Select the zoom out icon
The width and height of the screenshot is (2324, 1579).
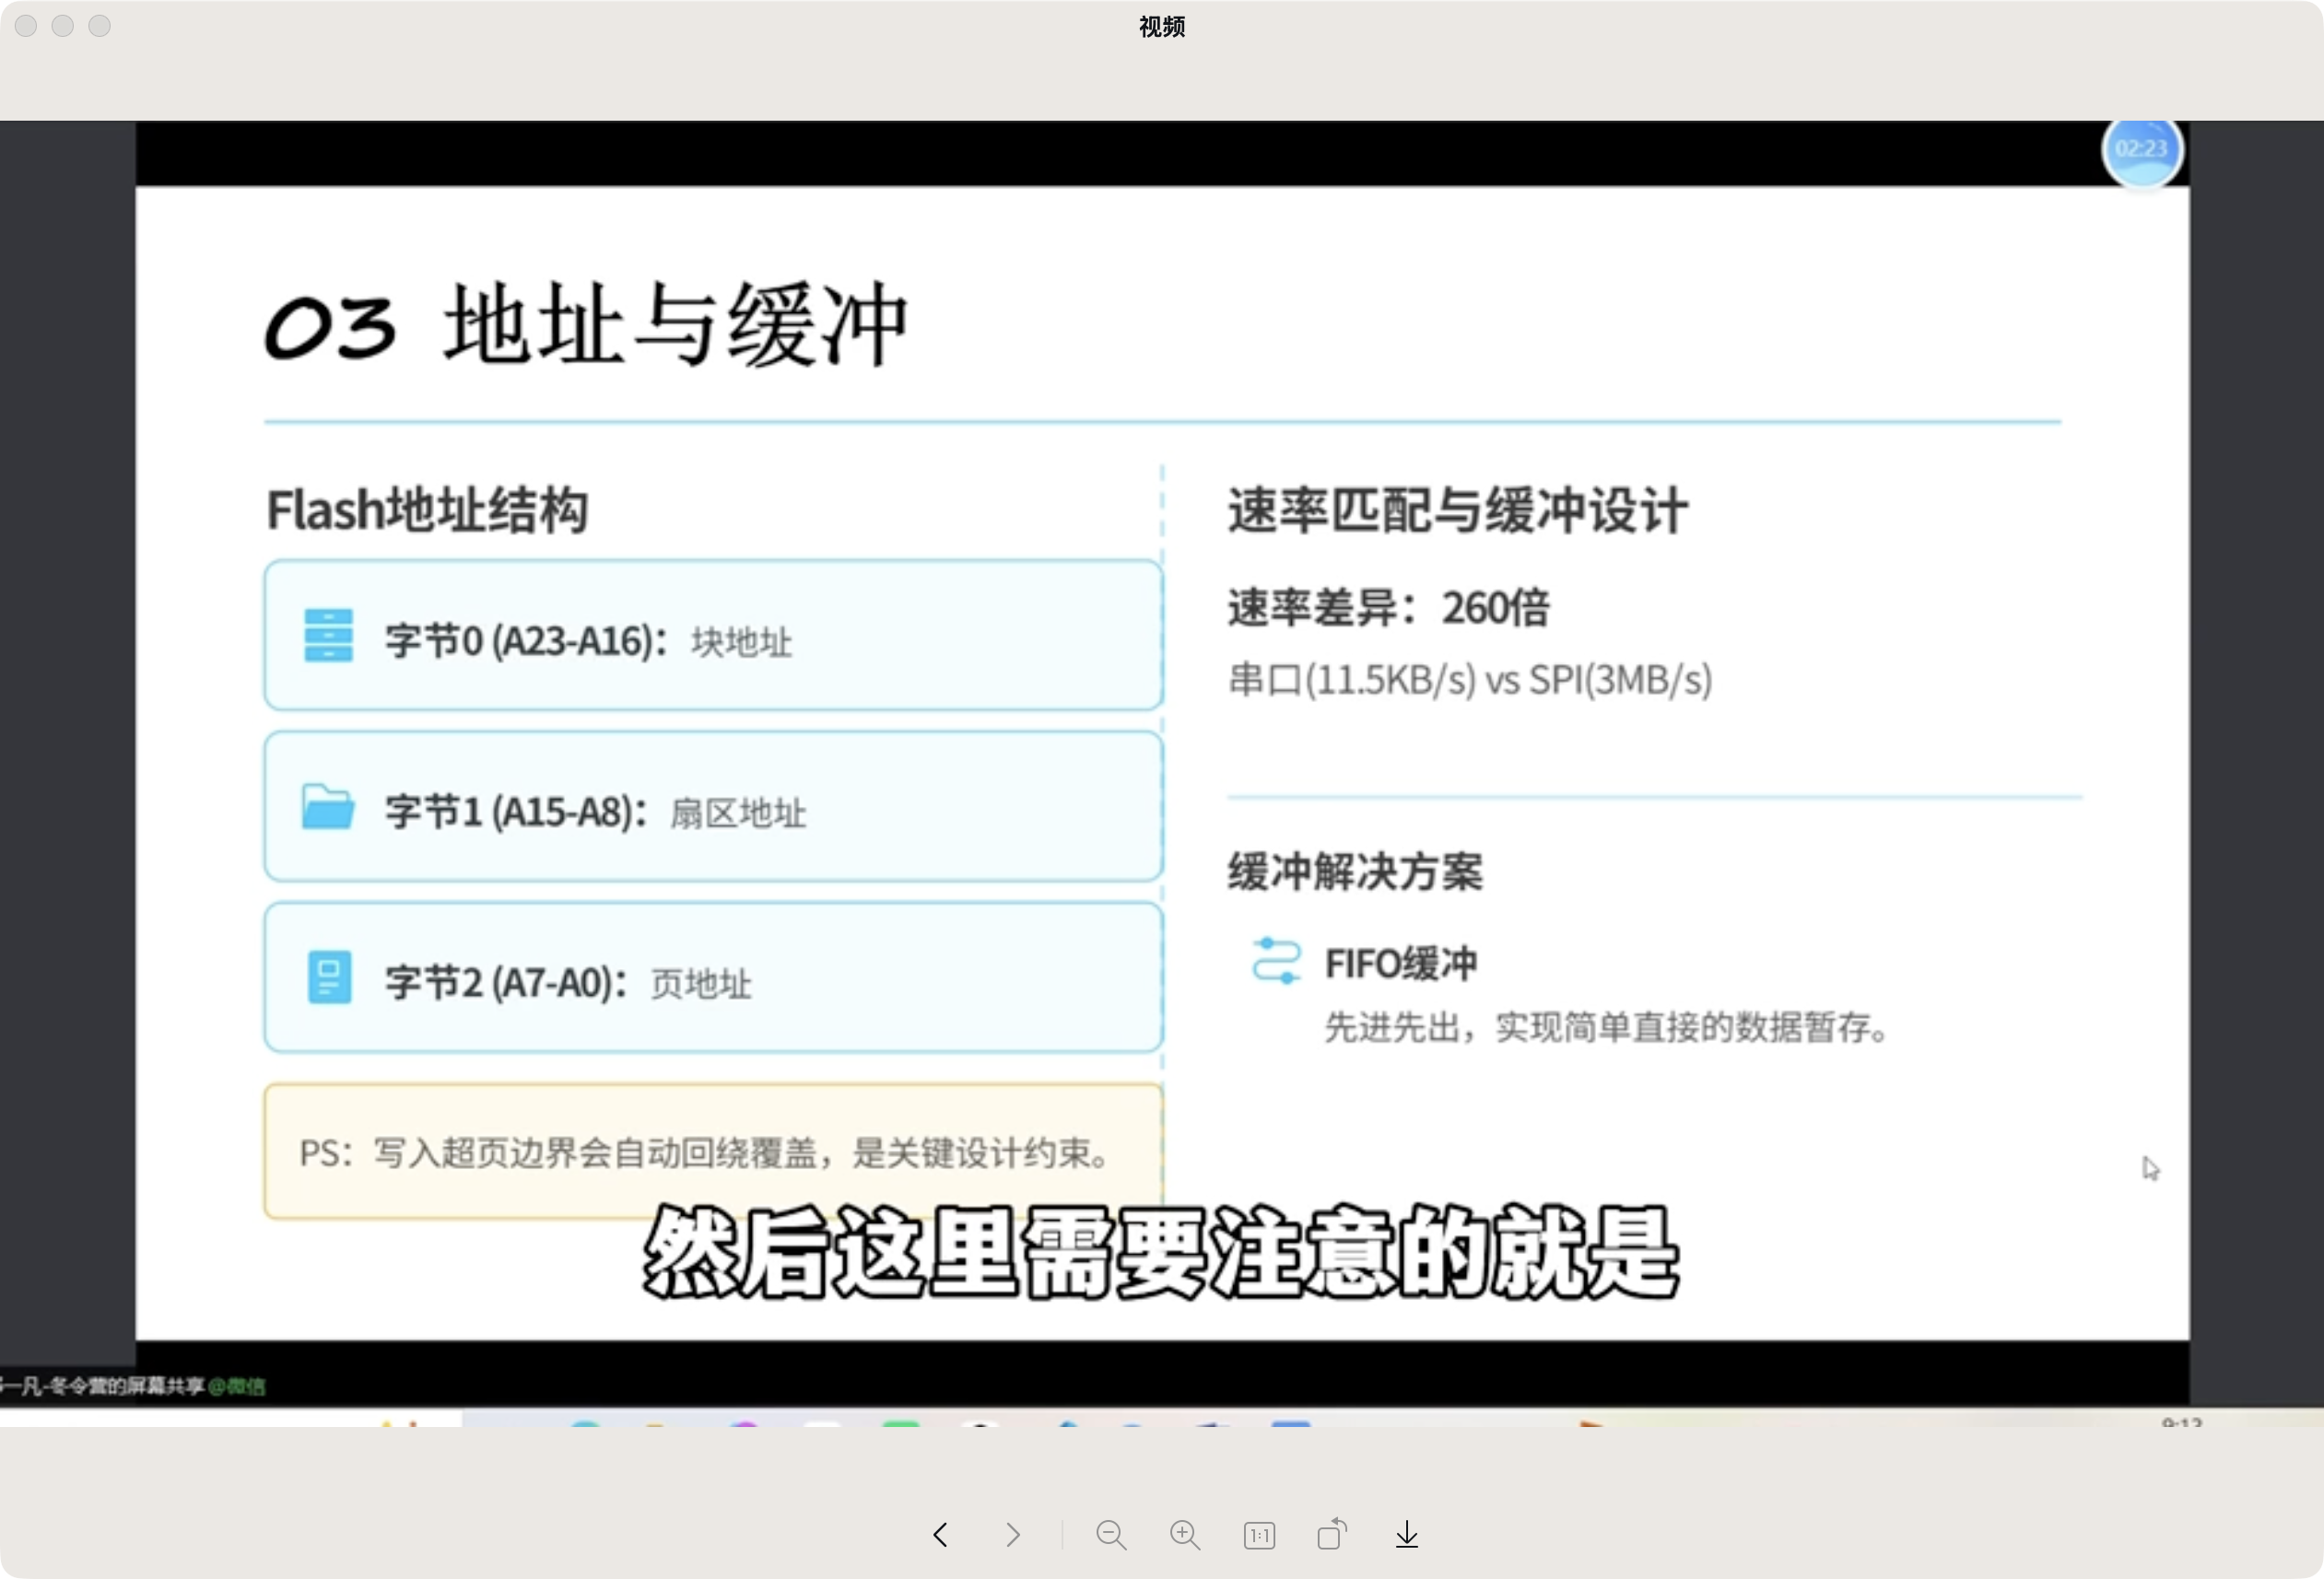coord(1112,1535)
